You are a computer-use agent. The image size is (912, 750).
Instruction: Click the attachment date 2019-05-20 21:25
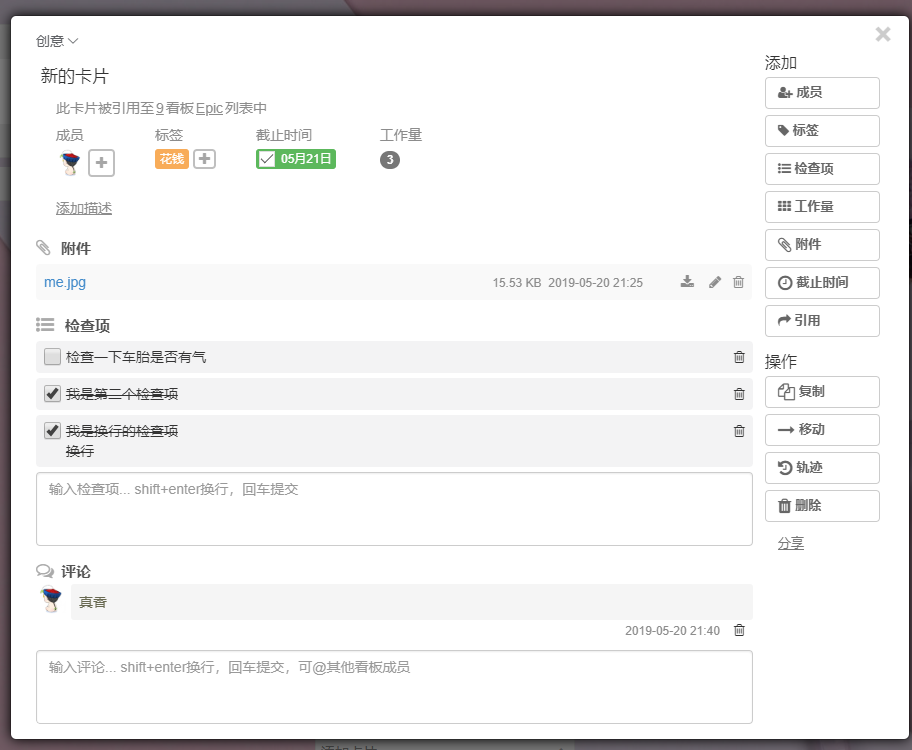click(596, 283)
